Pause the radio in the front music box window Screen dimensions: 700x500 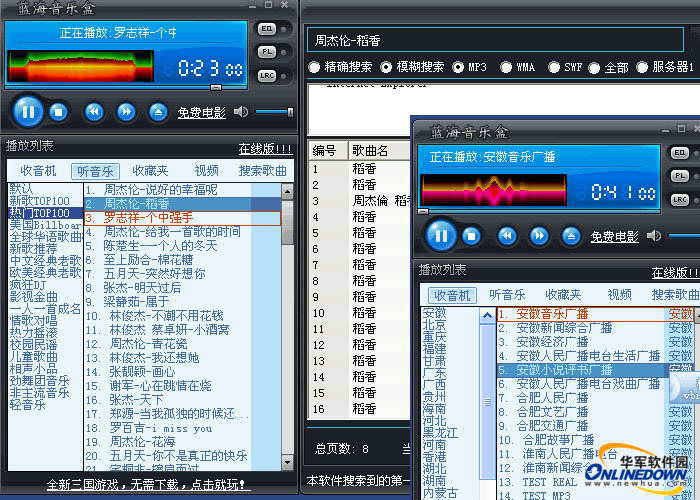coord(441,236)
